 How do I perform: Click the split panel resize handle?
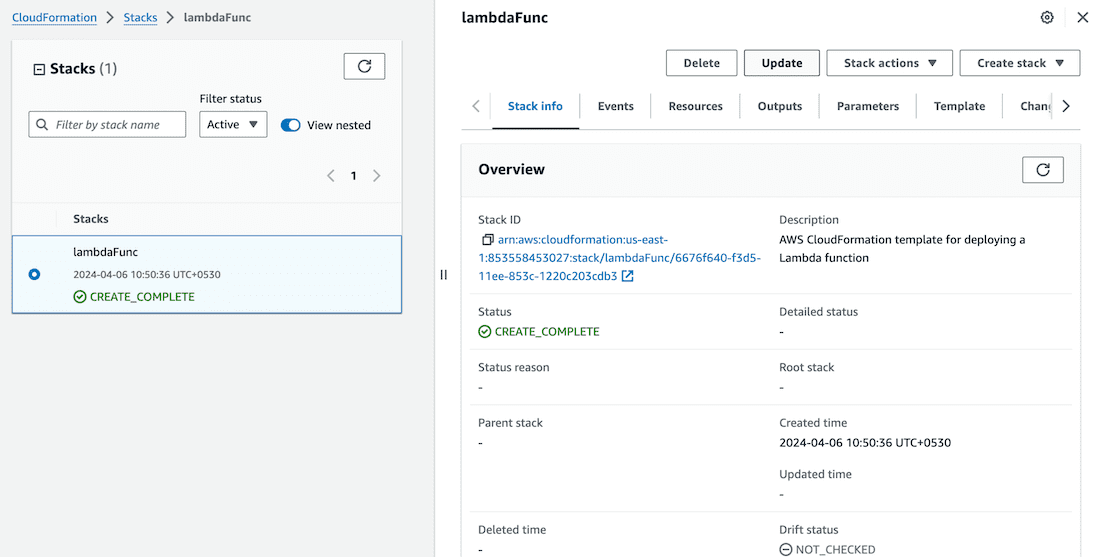[443, 275]
